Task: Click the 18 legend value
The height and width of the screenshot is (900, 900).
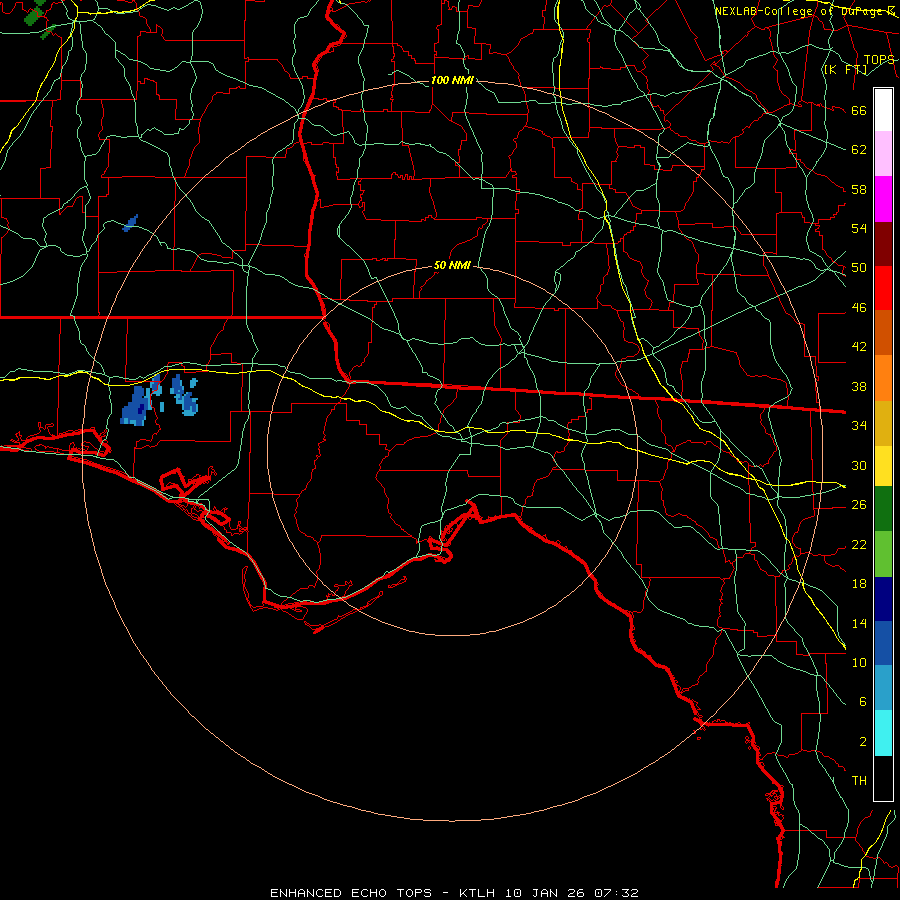Action: (x=859, y=584)
